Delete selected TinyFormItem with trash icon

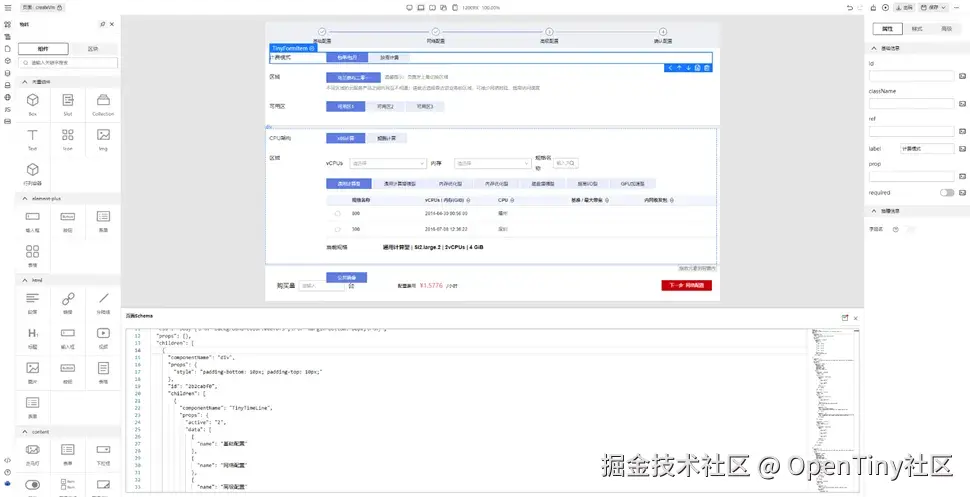point(706,68)
